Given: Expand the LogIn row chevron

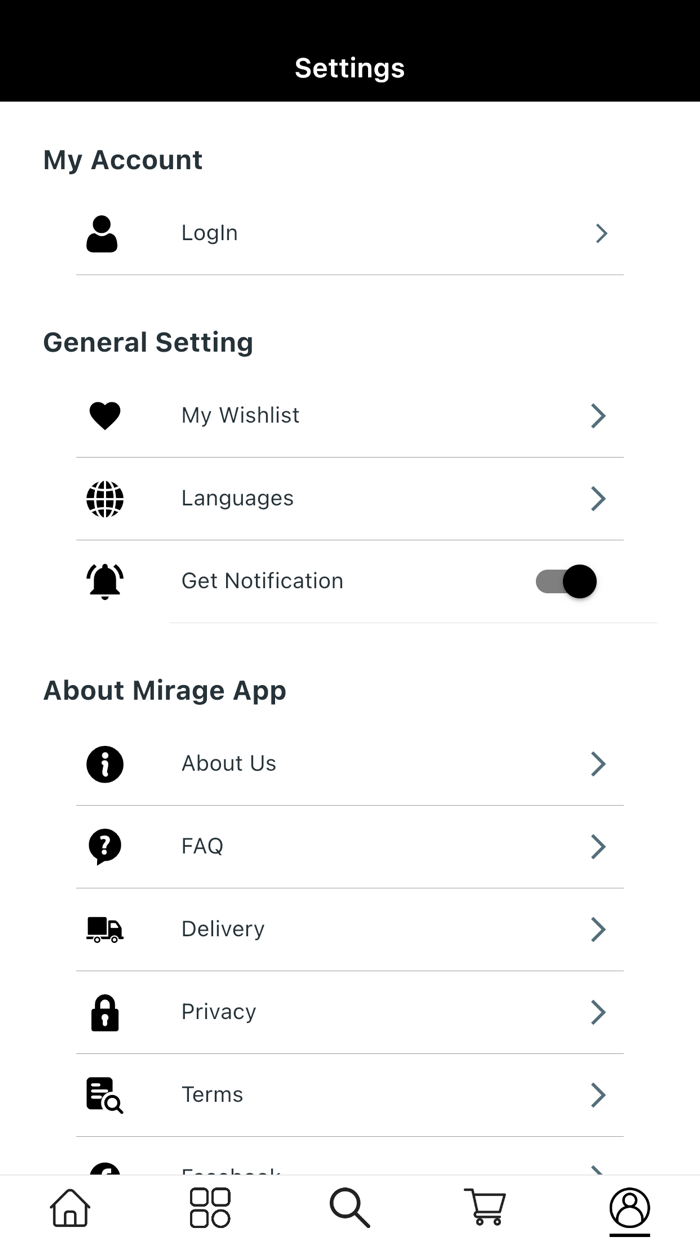Looking at the screenshot, I should point(601,233).
